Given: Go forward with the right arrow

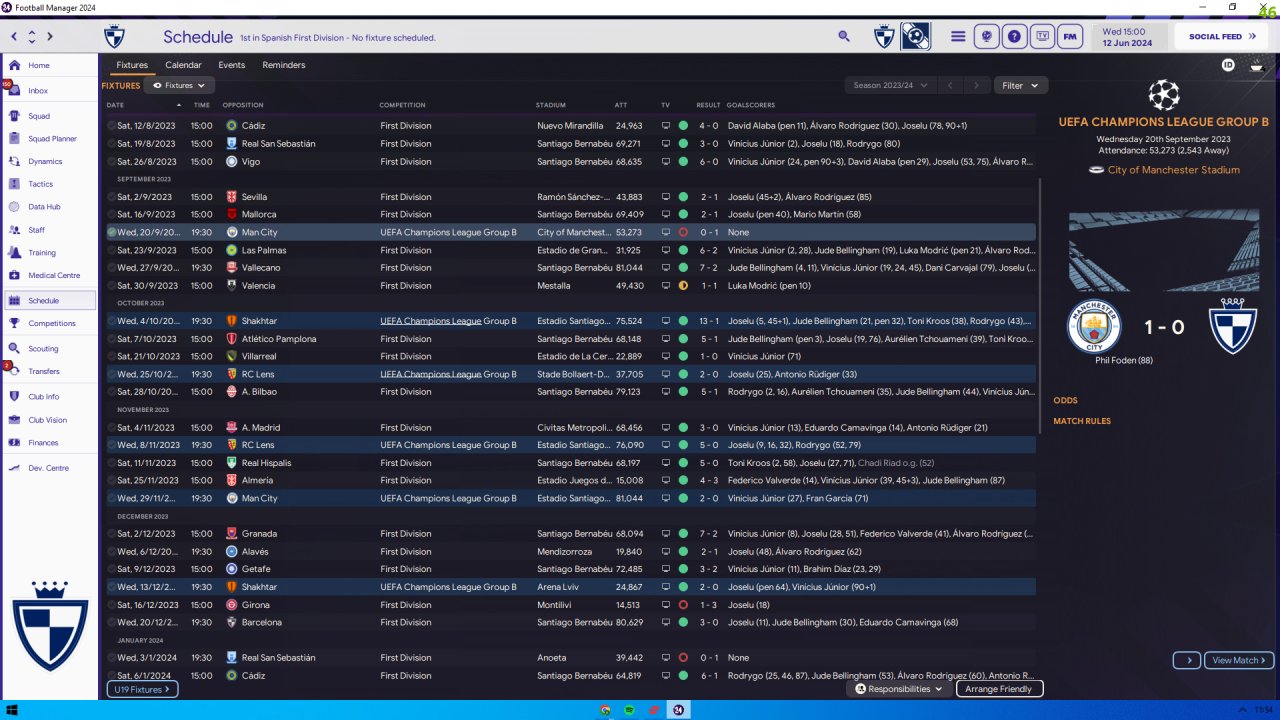Looking at the screenshot, I should click(50, 36).
